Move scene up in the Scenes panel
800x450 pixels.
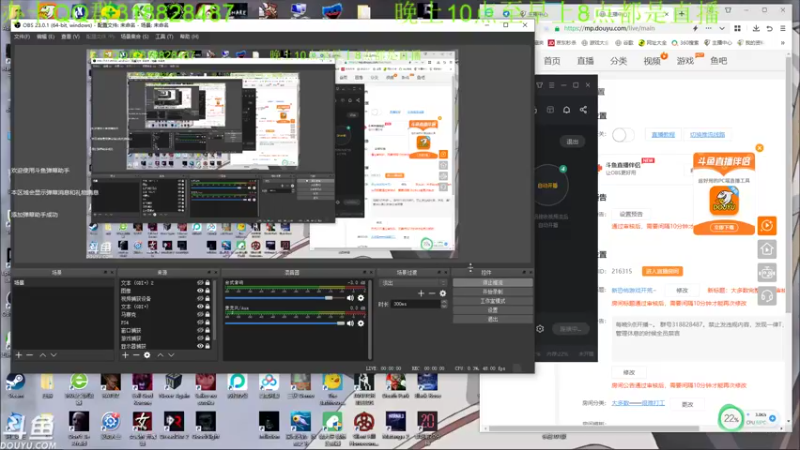point(43,355)
